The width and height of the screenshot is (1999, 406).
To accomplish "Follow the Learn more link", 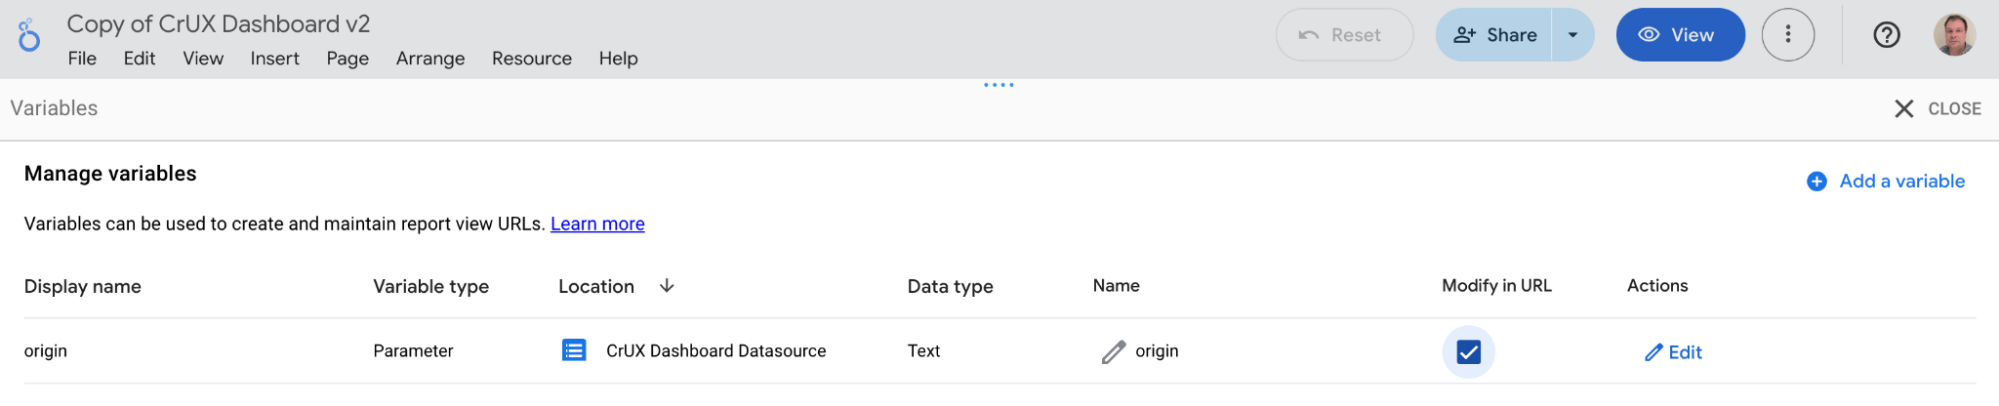I will (x=597, y=224).
